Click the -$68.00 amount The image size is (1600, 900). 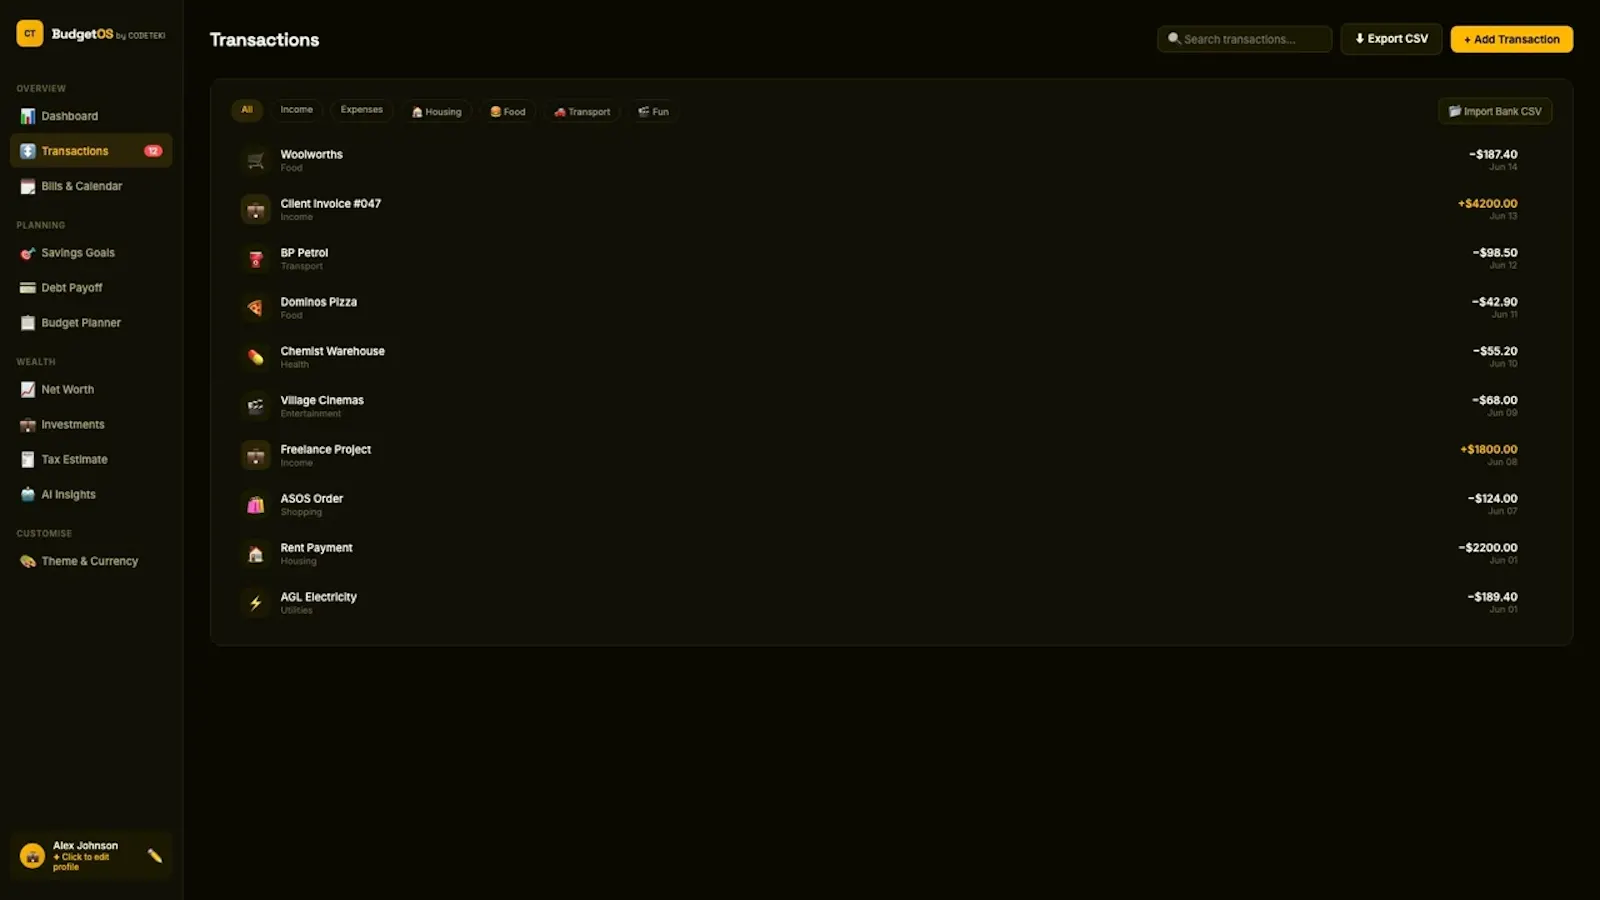1494,400
